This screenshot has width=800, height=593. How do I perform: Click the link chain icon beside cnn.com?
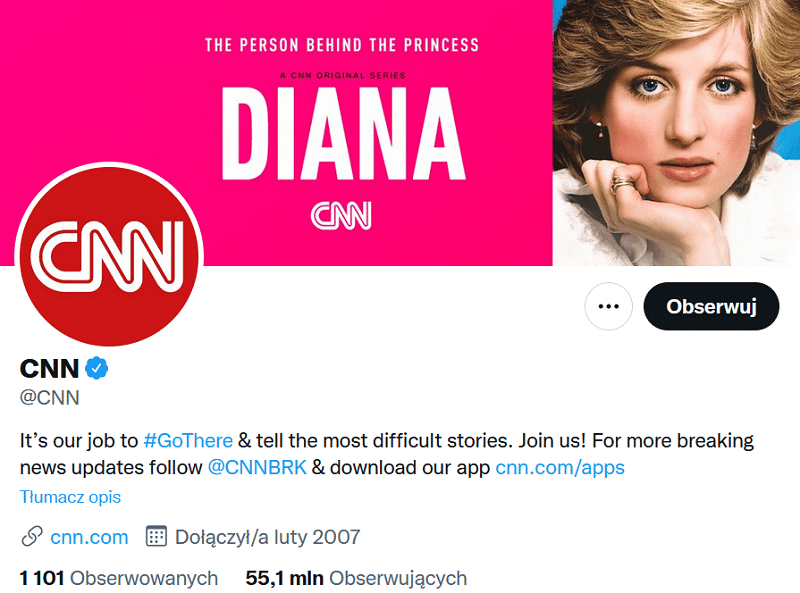[x=32, y=536]
